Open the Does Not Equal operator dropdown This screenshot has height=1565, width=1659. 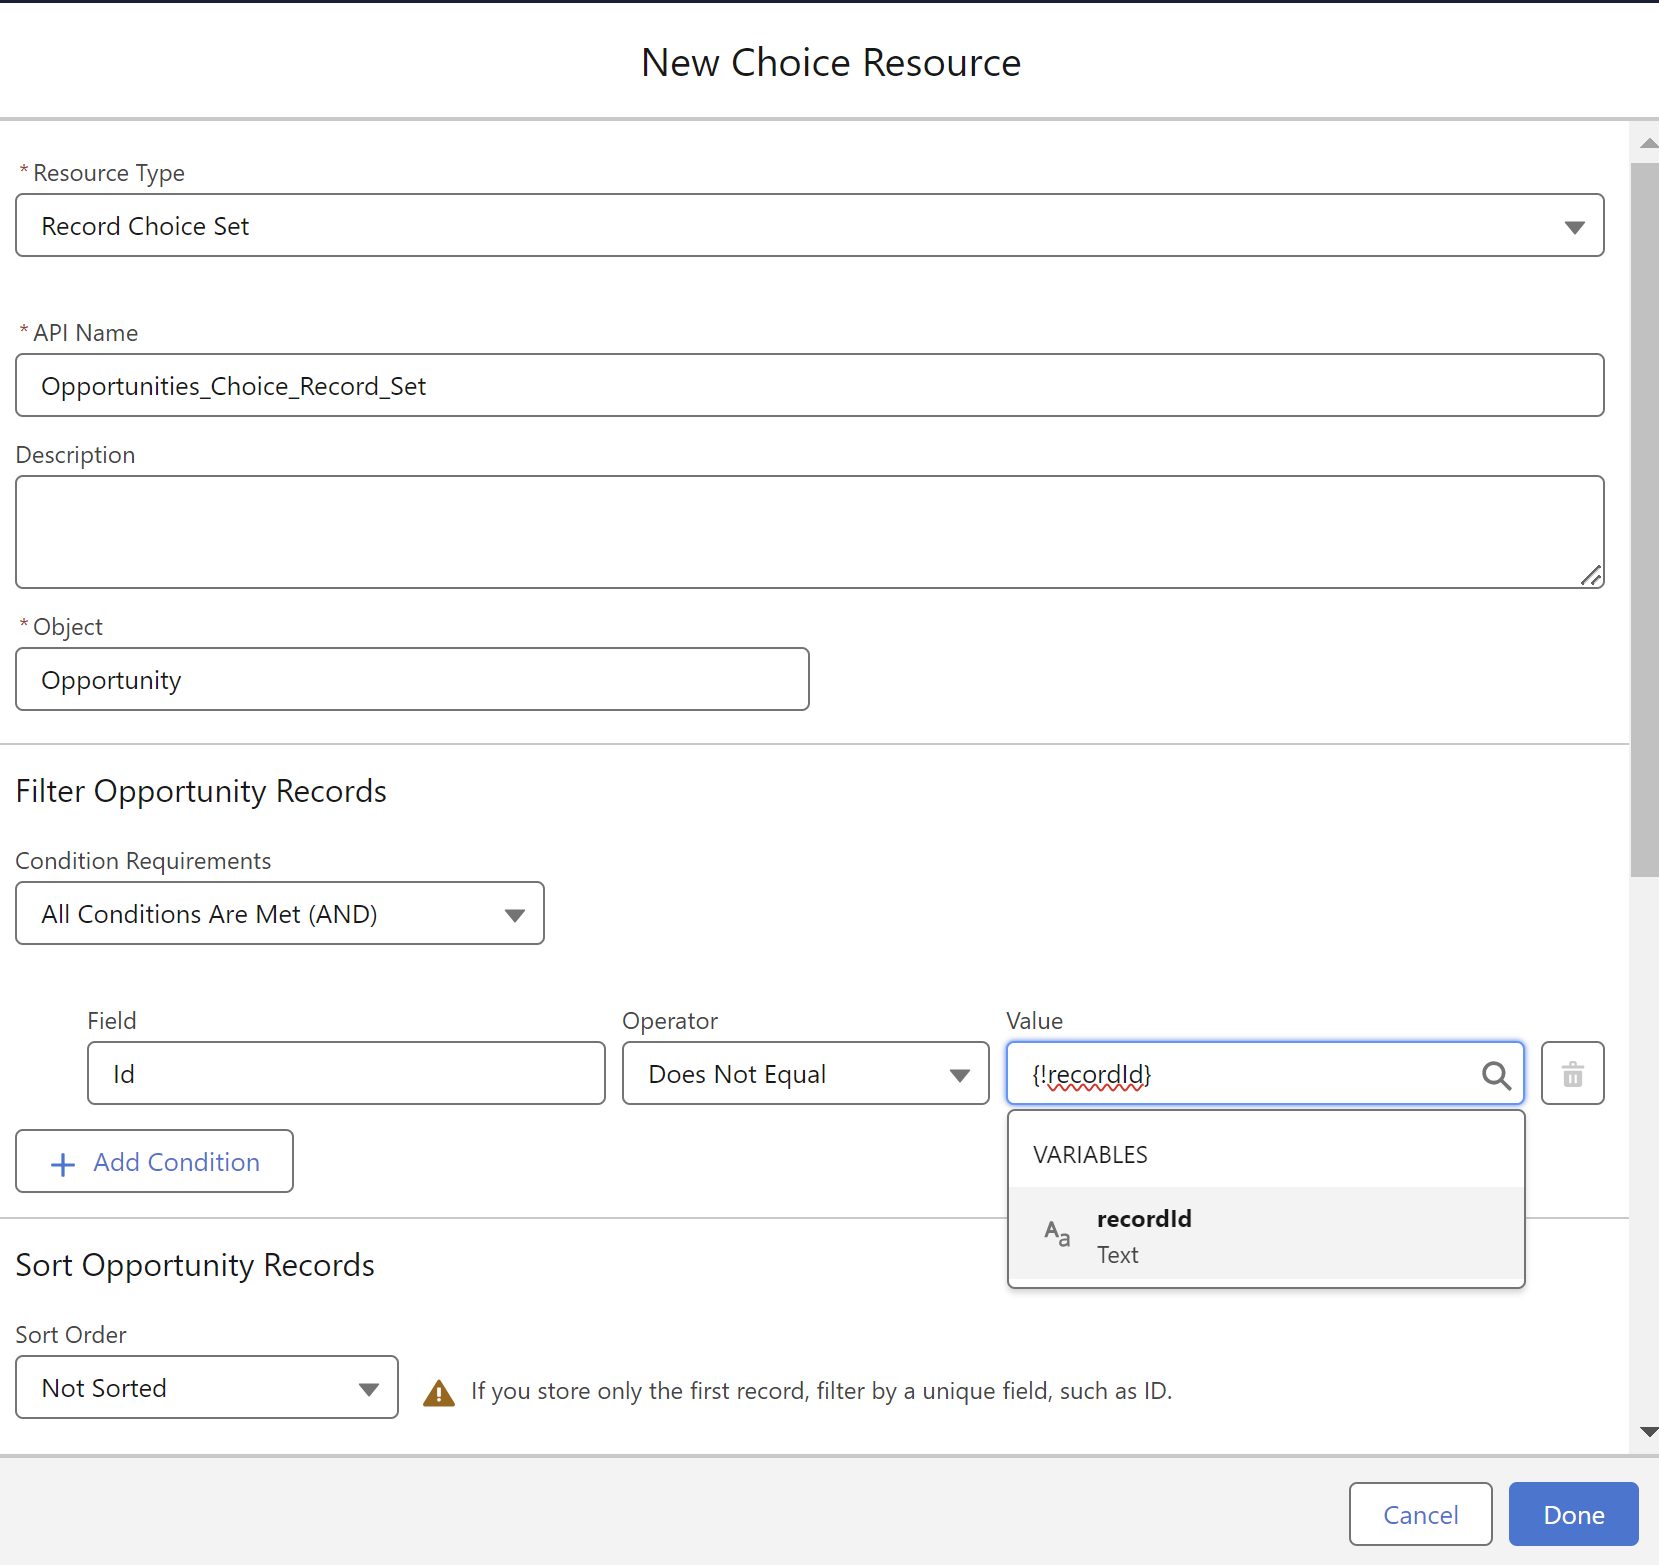806,1073
